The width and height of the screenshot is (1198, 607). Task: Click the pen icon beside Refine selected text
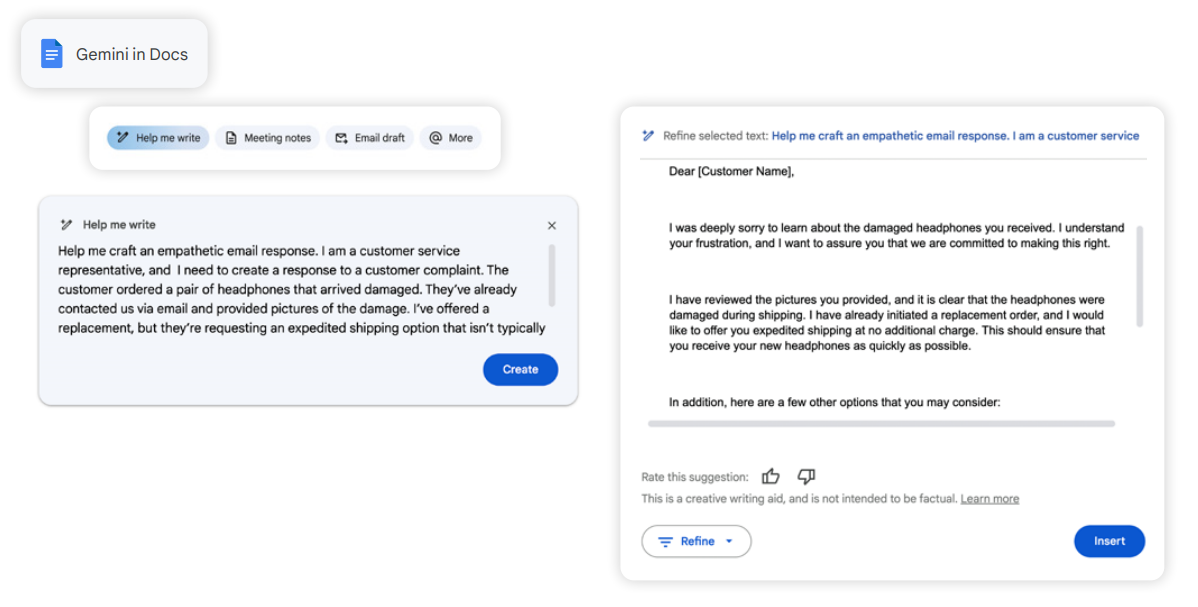point(648,136)
